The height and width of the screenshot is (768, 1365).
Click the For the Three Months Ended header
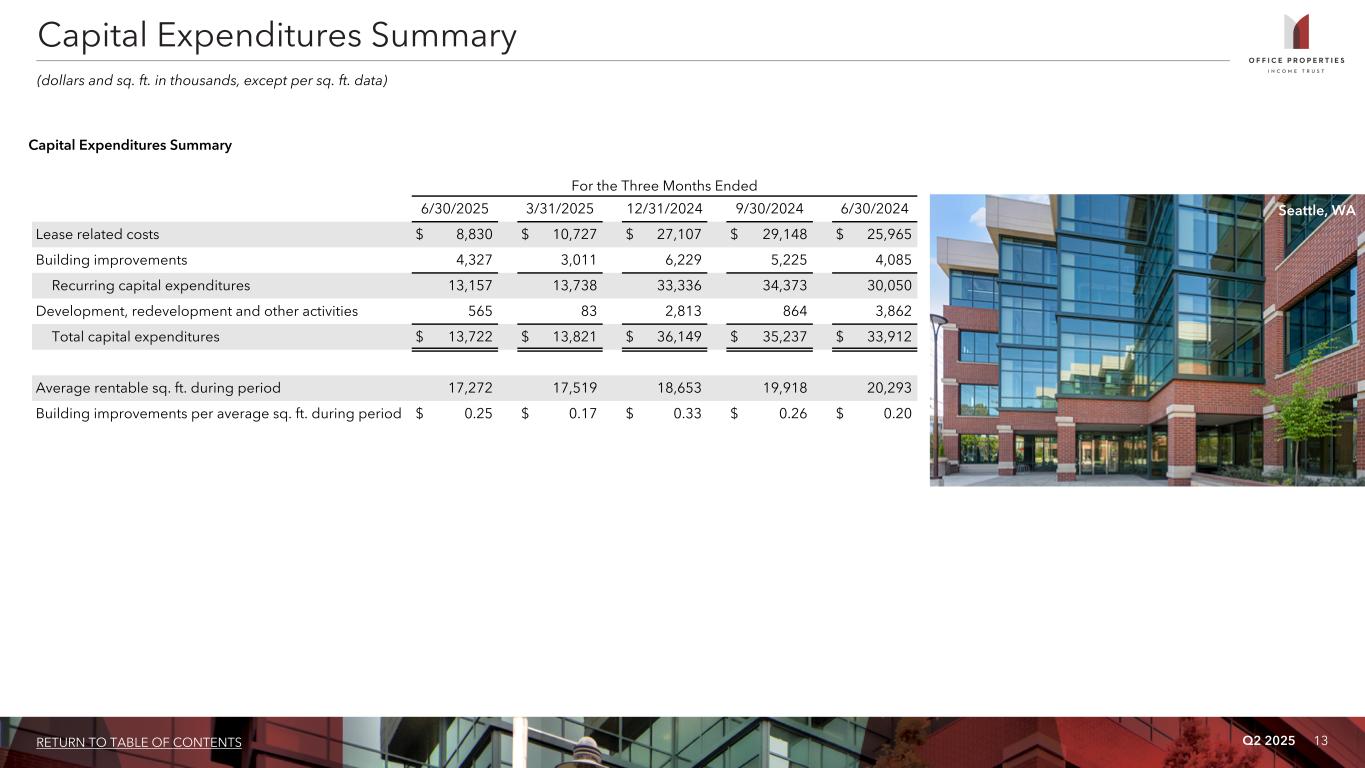point(664,186)
